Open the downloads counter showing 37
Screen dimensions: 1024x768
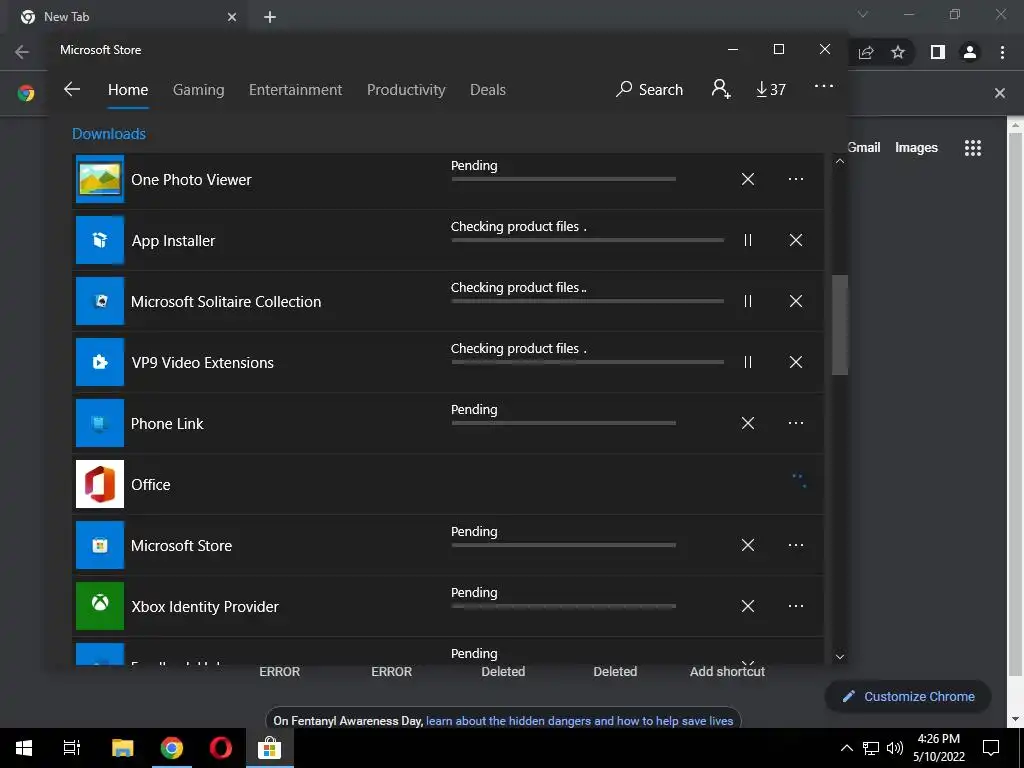771,89
